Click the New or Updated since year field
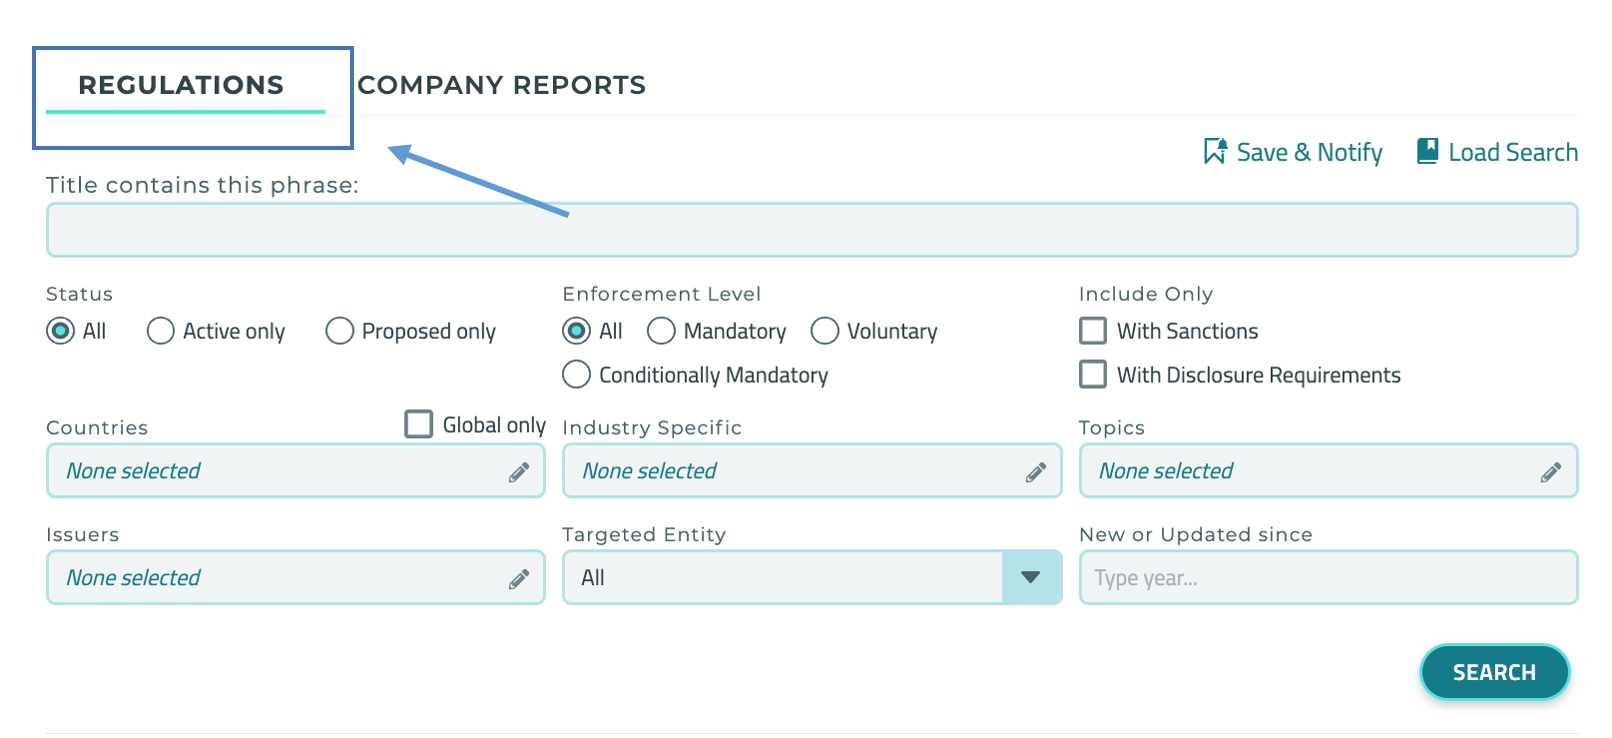Screen dimensions: 1612x738 [x=1329, y=578]
